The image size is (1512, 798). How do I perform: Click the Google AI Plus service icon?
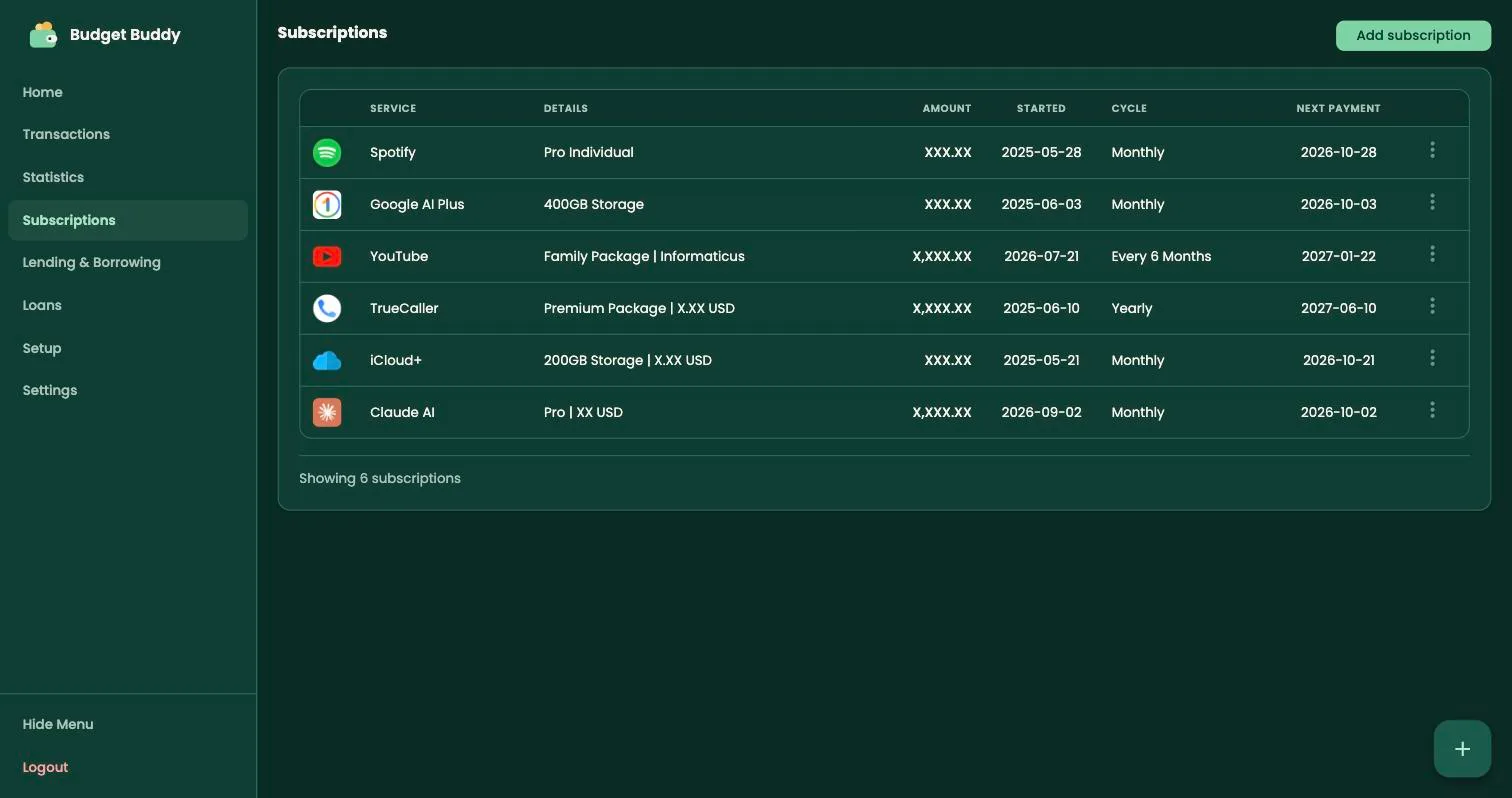coord(327,204)
